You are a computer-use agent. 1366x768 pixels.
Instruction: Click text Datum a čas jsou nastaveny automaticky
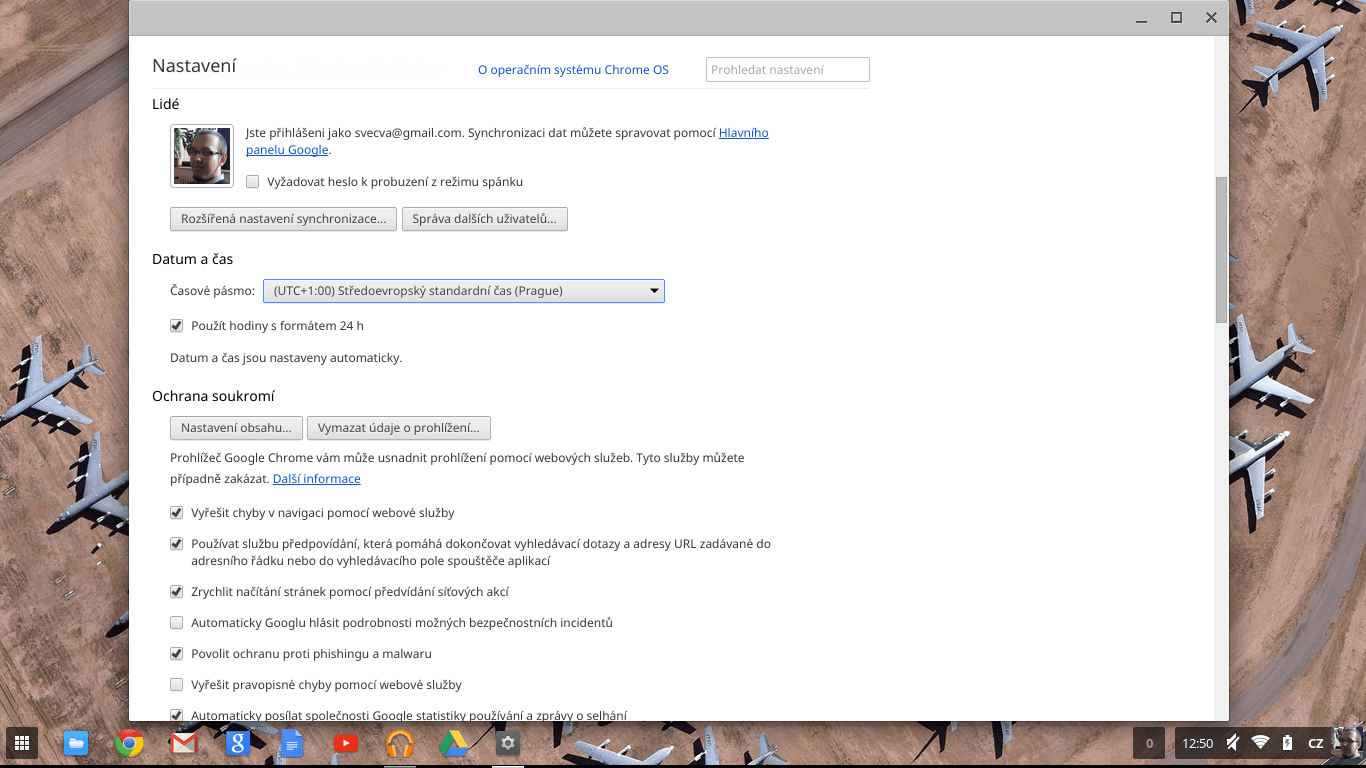[x=286, y=357]
